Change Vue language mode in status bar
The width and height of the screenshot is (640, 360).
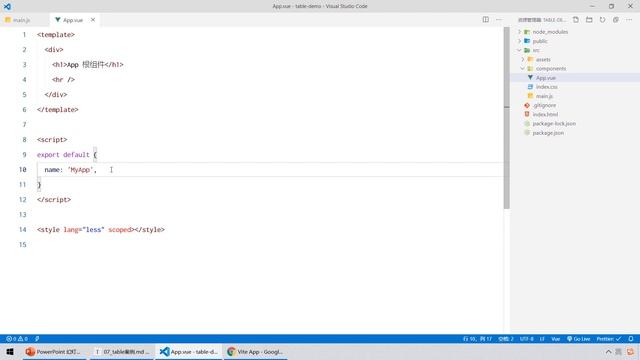click(x=556, y=339)
